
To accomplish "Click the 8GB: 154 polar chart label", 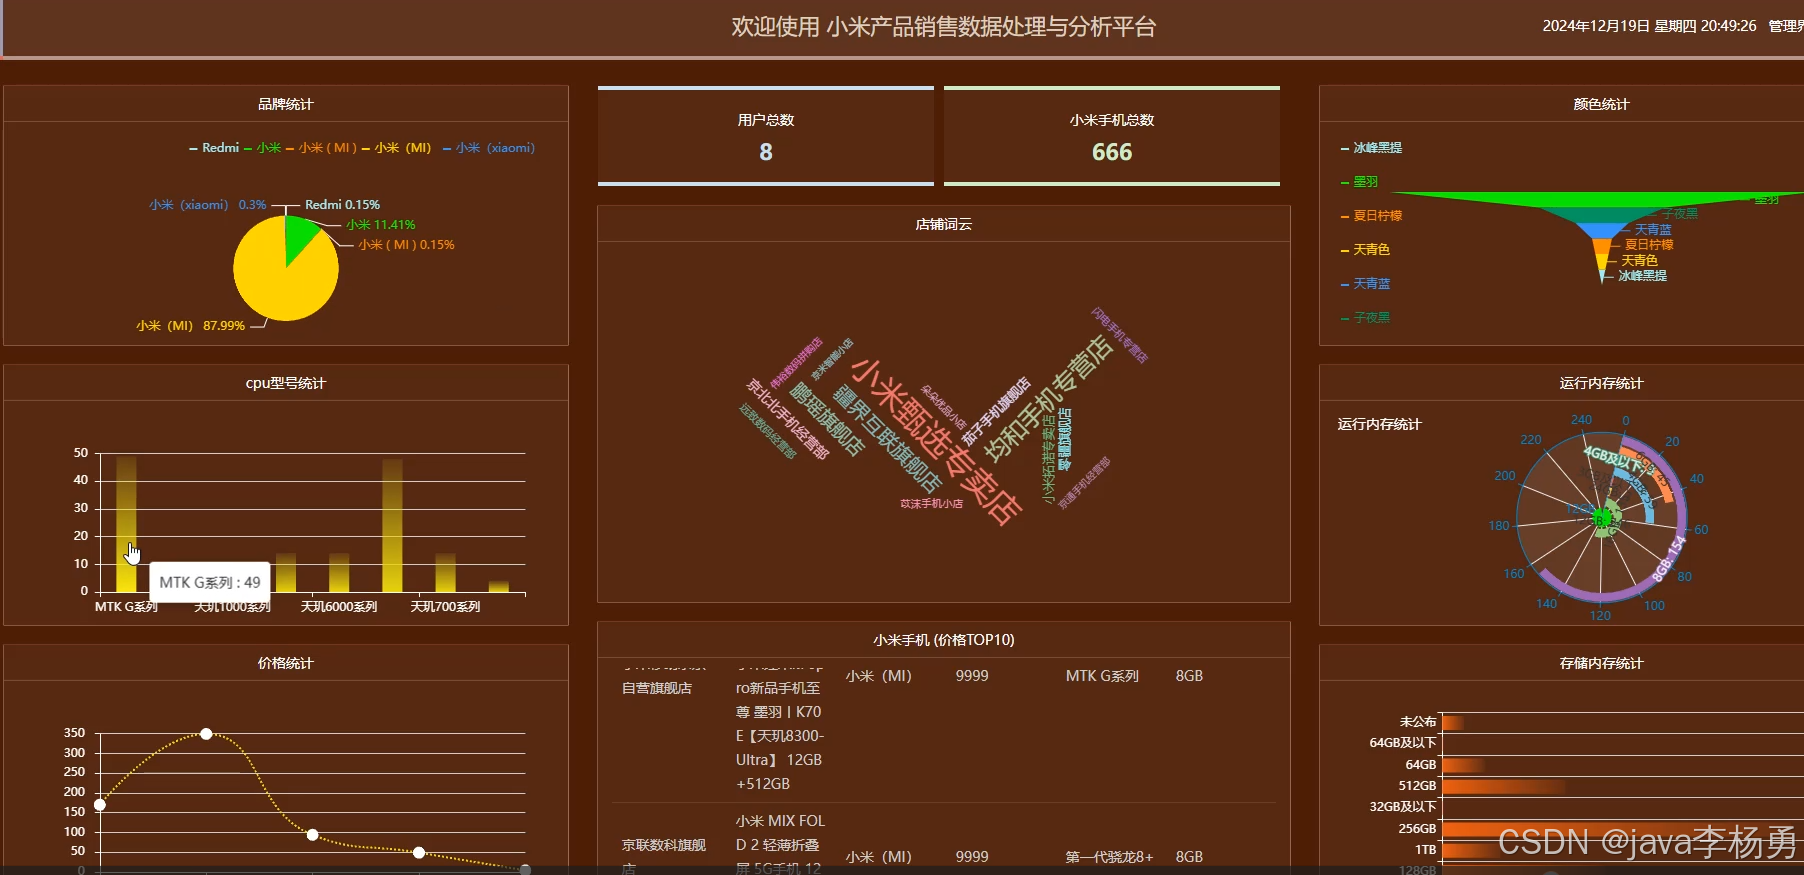I will 1669,558.
